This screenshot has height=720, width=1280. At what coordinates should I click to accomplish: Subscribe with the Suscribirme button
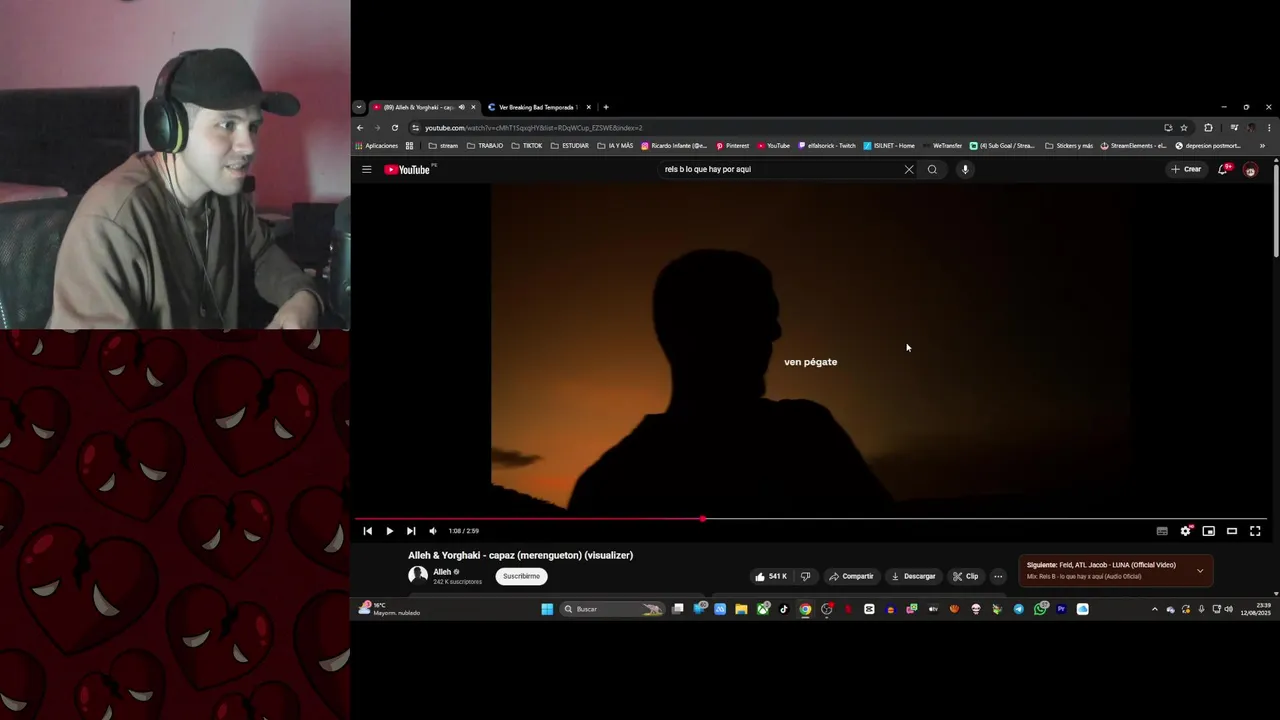[x=521, y=576]
